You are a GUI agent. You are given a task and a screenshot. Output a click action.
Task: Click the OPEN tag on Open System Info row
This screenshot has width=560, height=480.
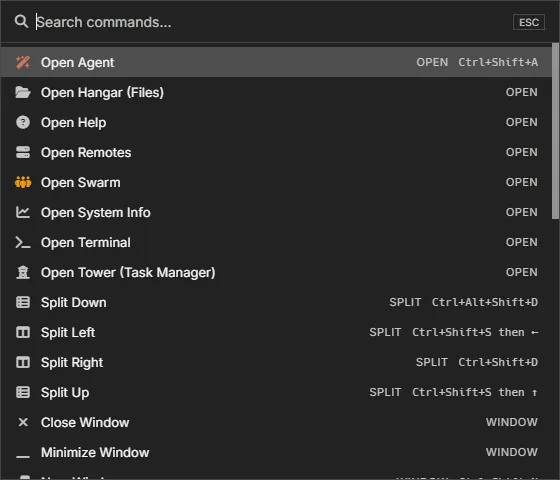(x=521, y=212)
